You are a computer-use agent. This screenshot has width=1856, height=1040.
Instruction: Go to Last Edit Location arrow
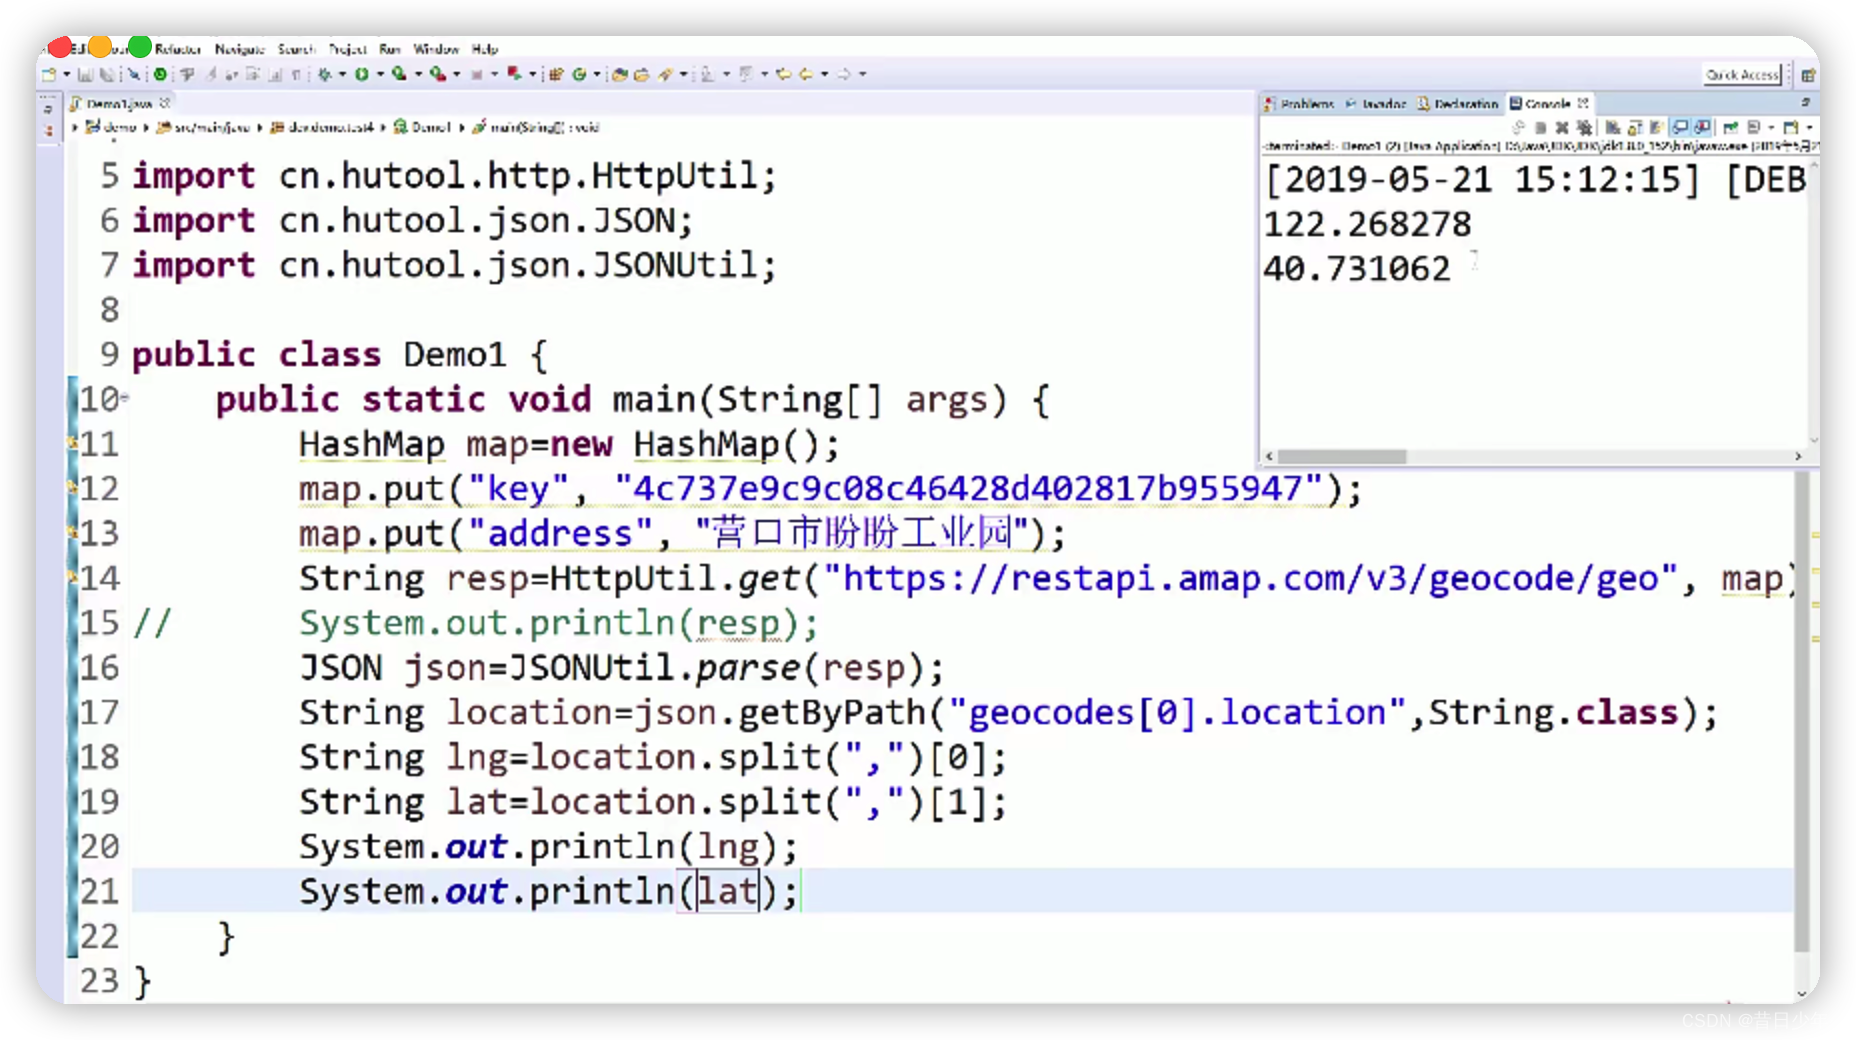783,74
